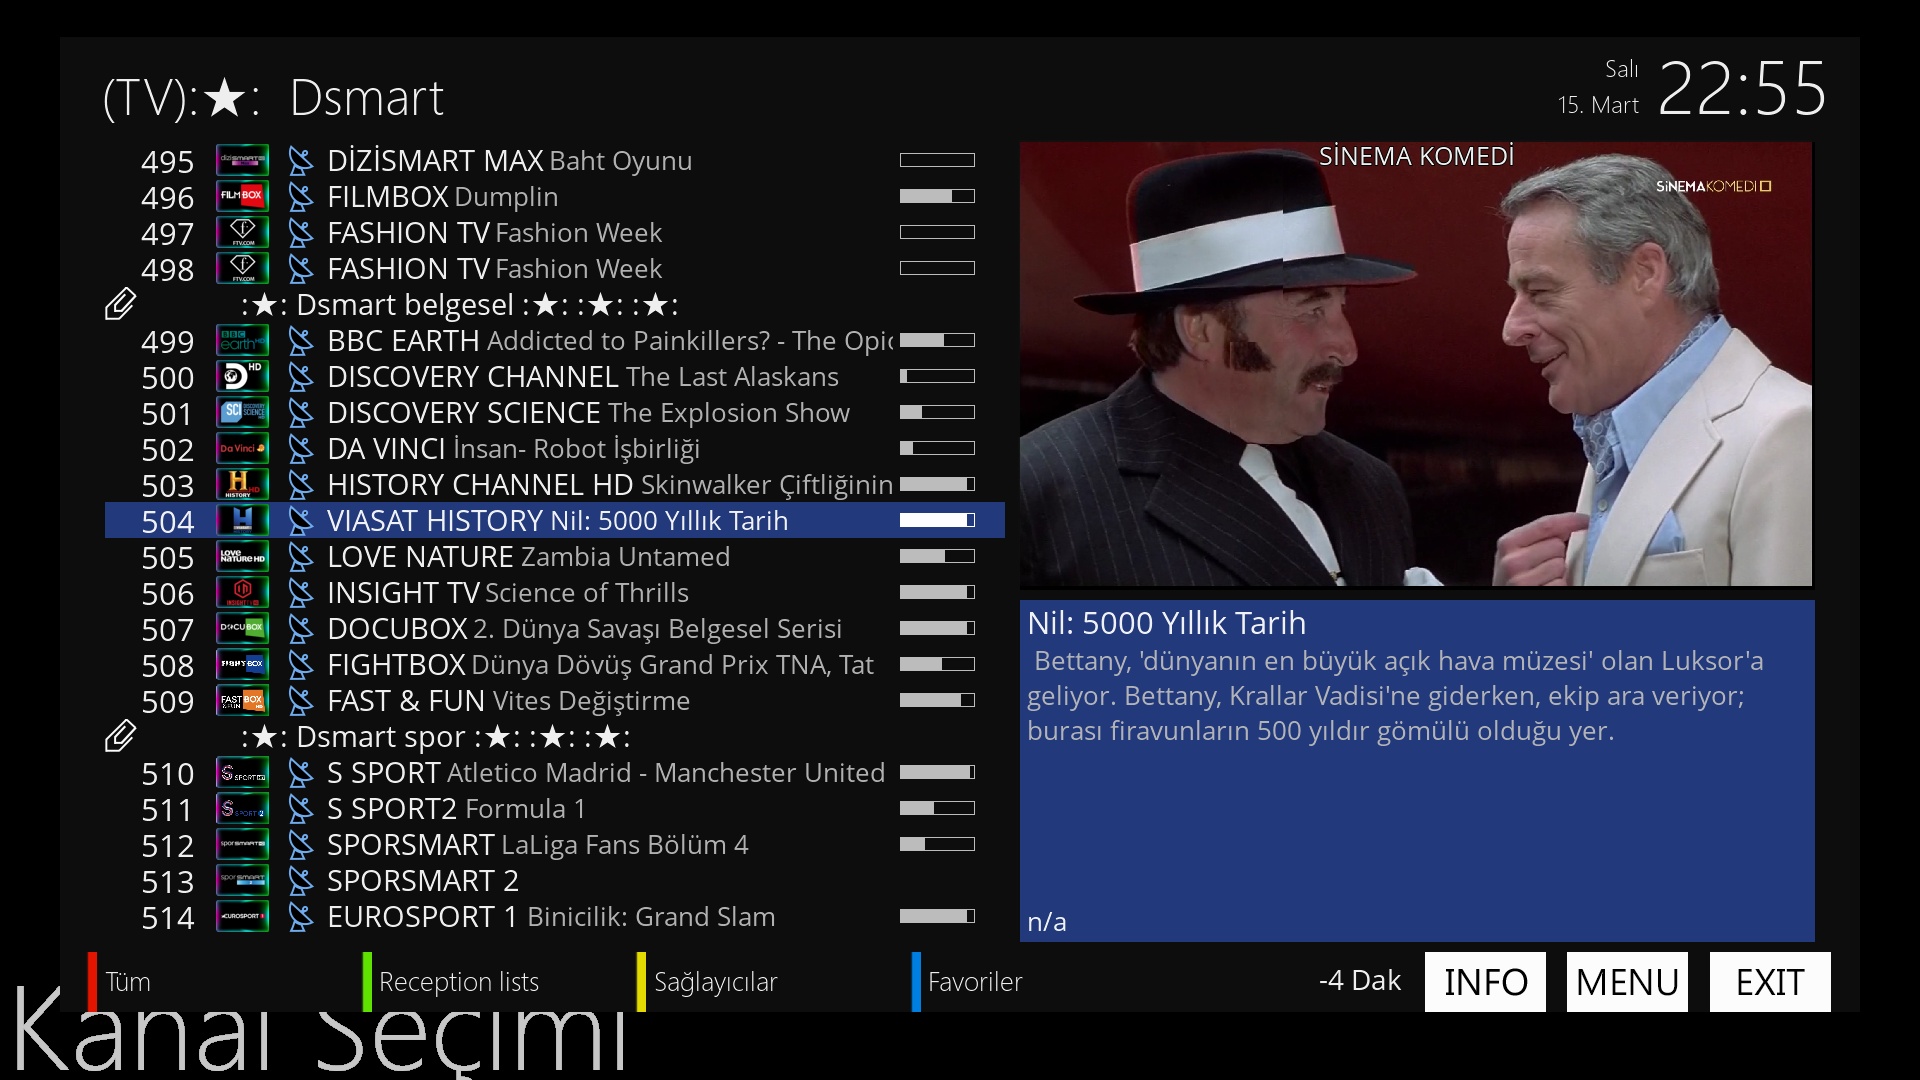The width and height of the screenshot is (1920, 1080).
Task: Click the S SPORT progress bar
Action: (937, 772)
